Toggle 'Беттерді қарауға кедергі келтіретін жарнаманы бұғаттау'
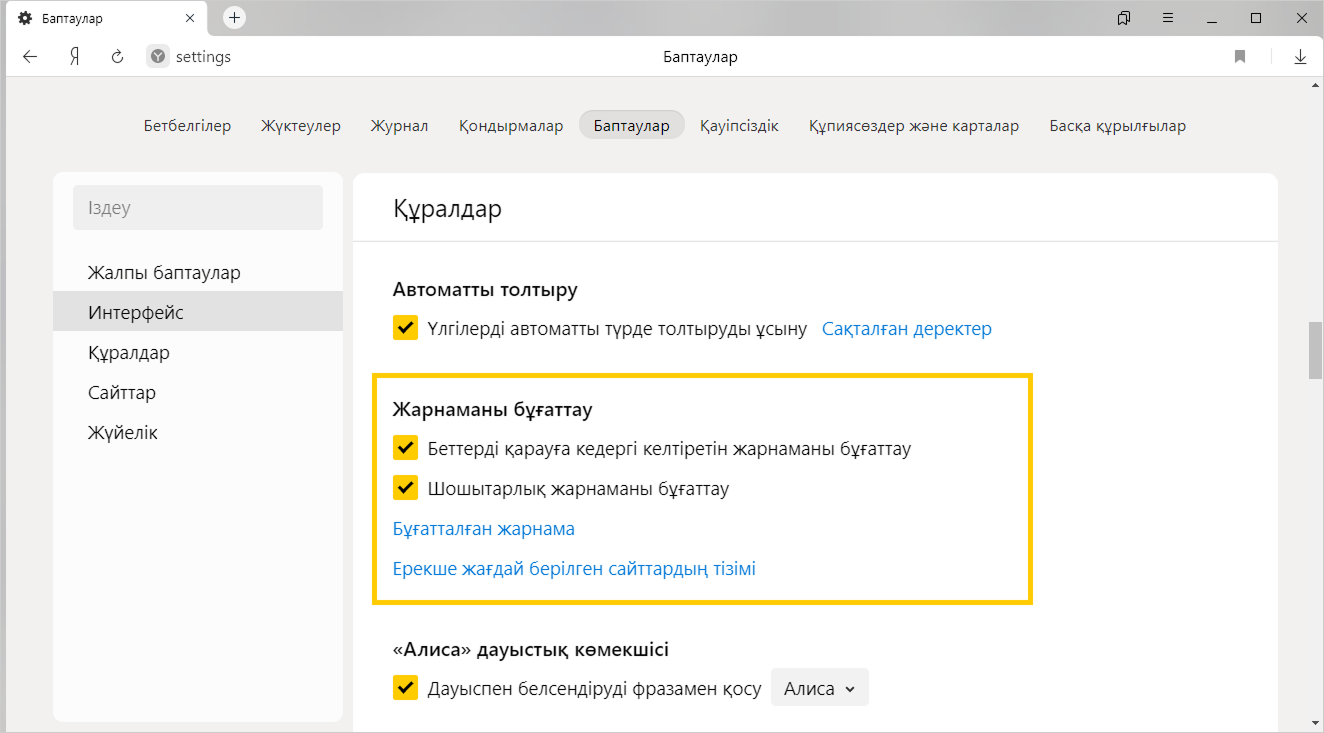Screen dimensions: 1324x733 coord(405,448)
